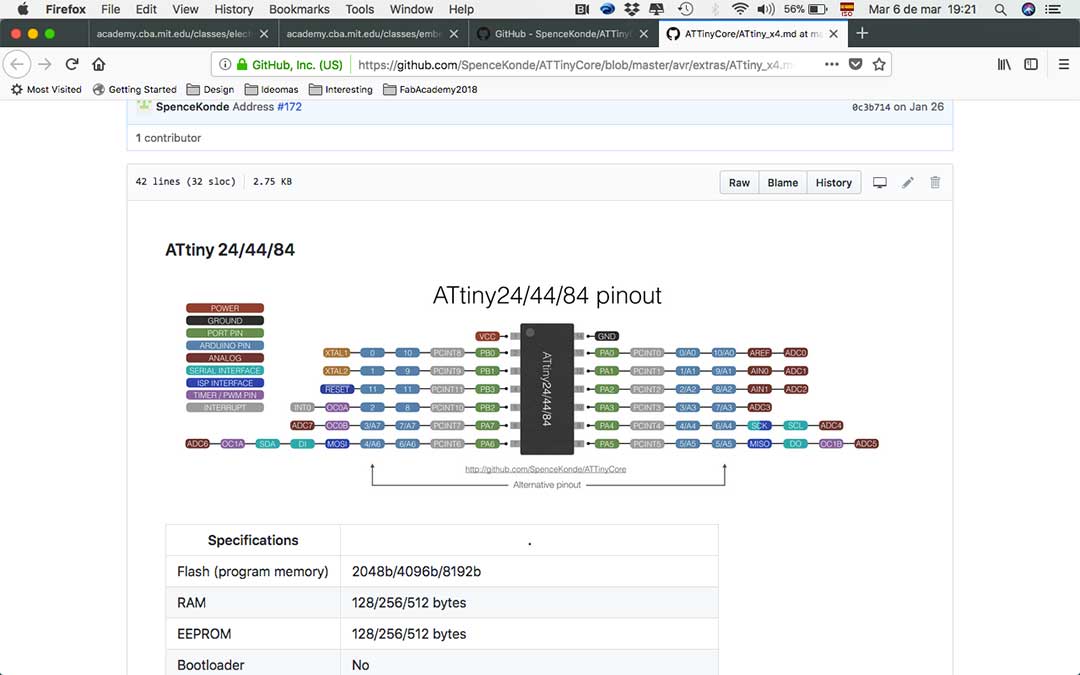The width and height of the screenshot is (1080, 675).
Task: Click the Blame button
Action: tap(782, 183)
